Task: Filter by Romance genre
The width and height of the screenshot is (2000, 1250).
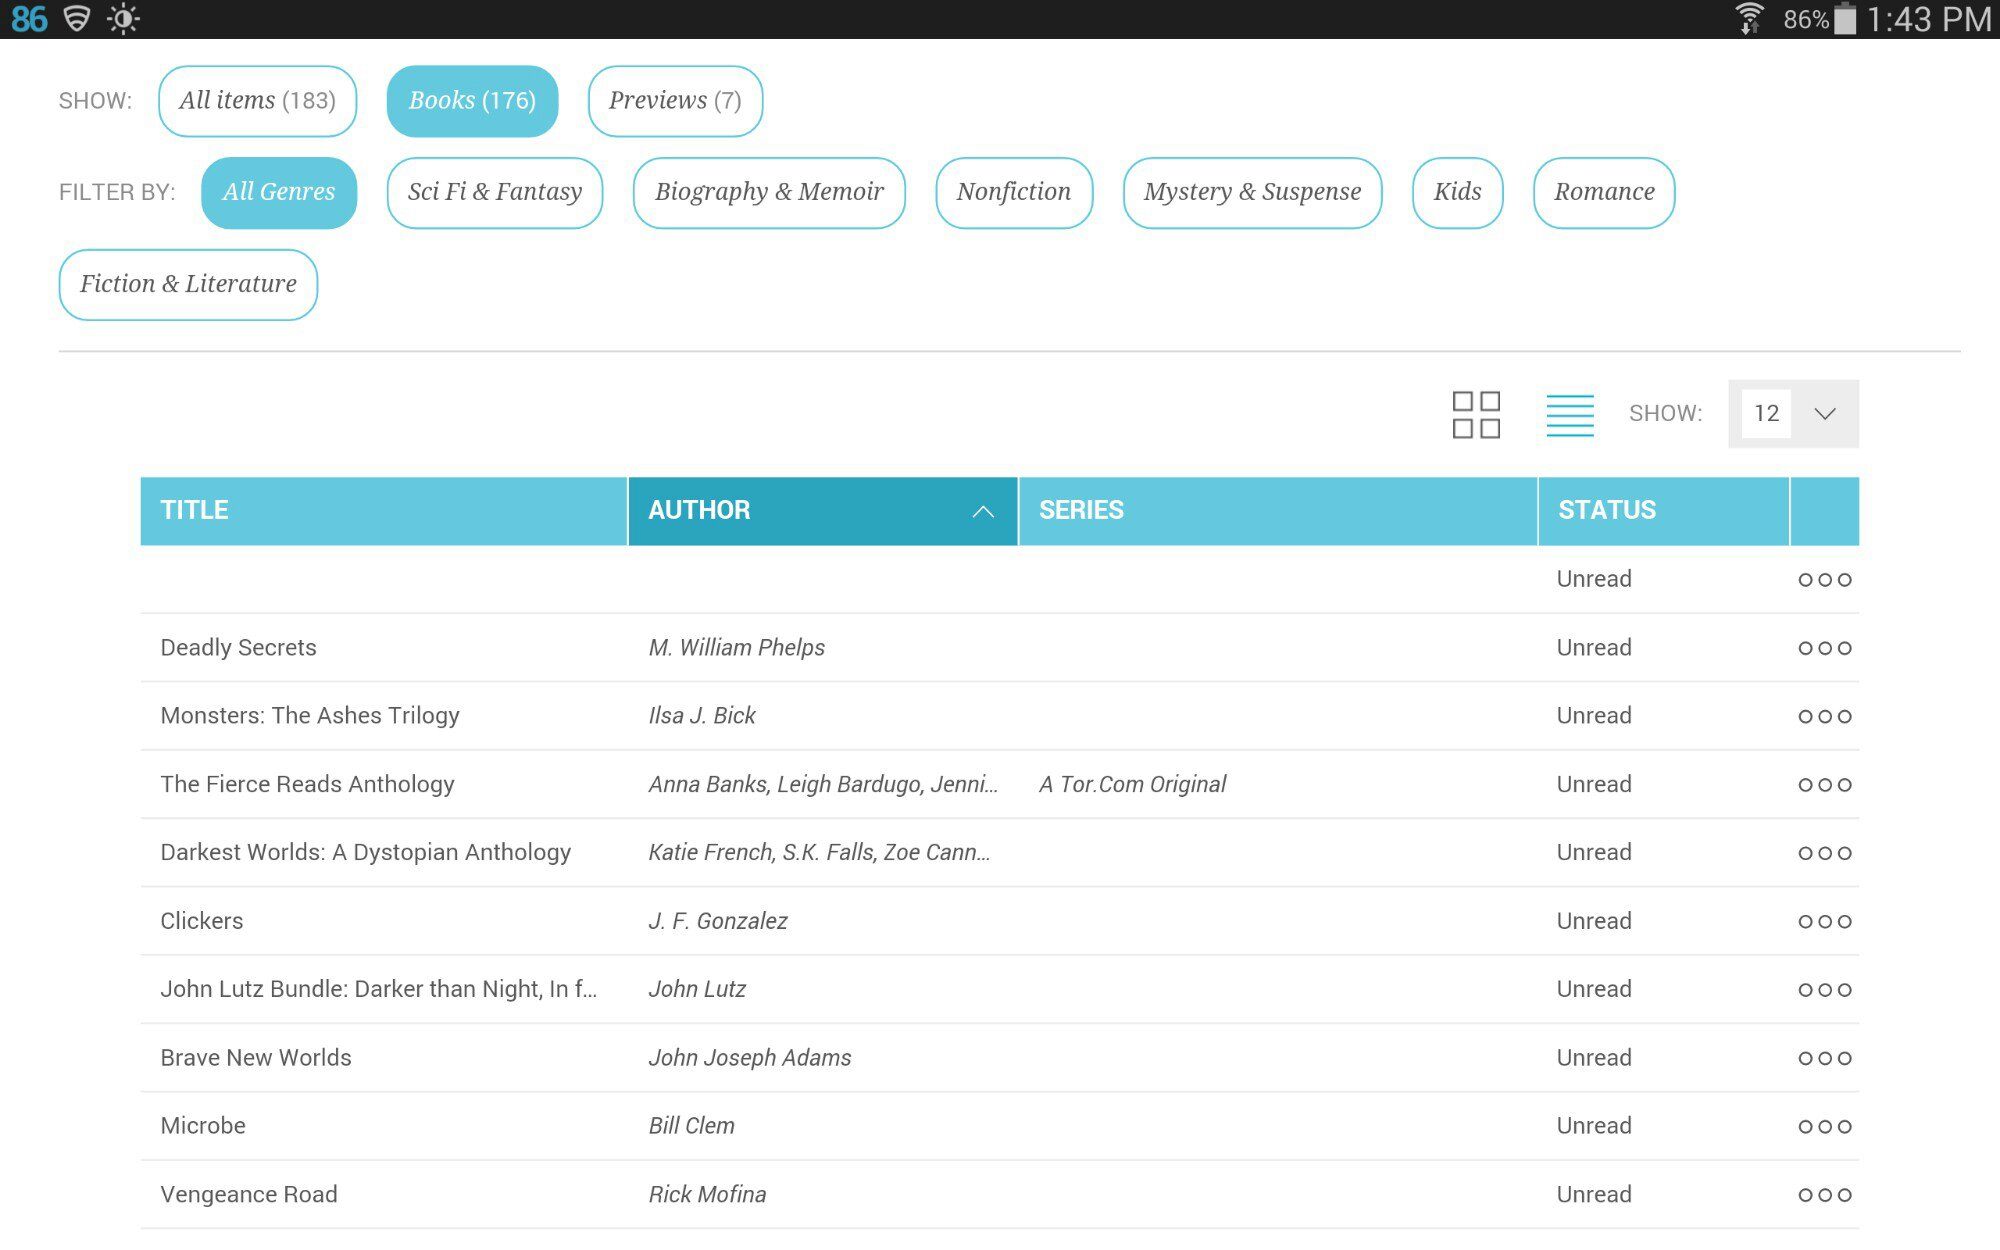Action: 1603,192
